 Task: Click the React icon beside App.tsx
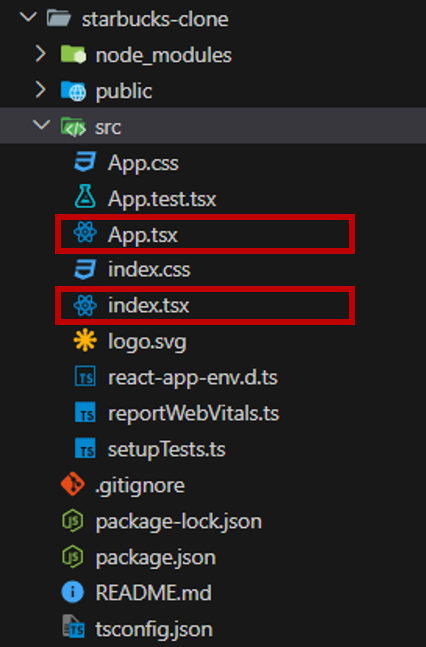coord(85,233)
